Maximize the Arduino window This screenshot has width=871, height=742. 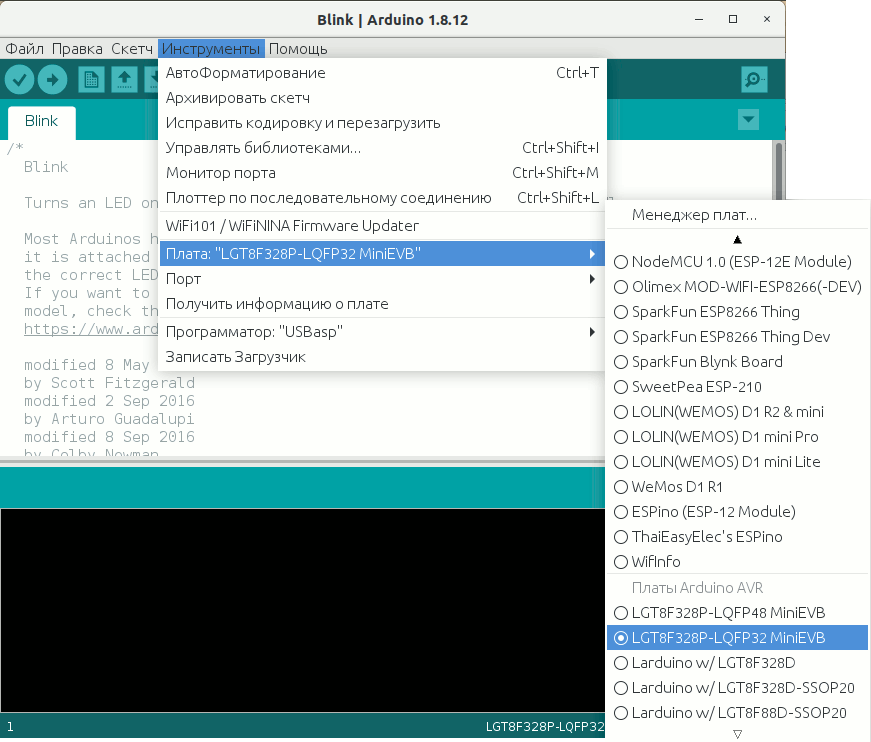(x=733, y=19)
